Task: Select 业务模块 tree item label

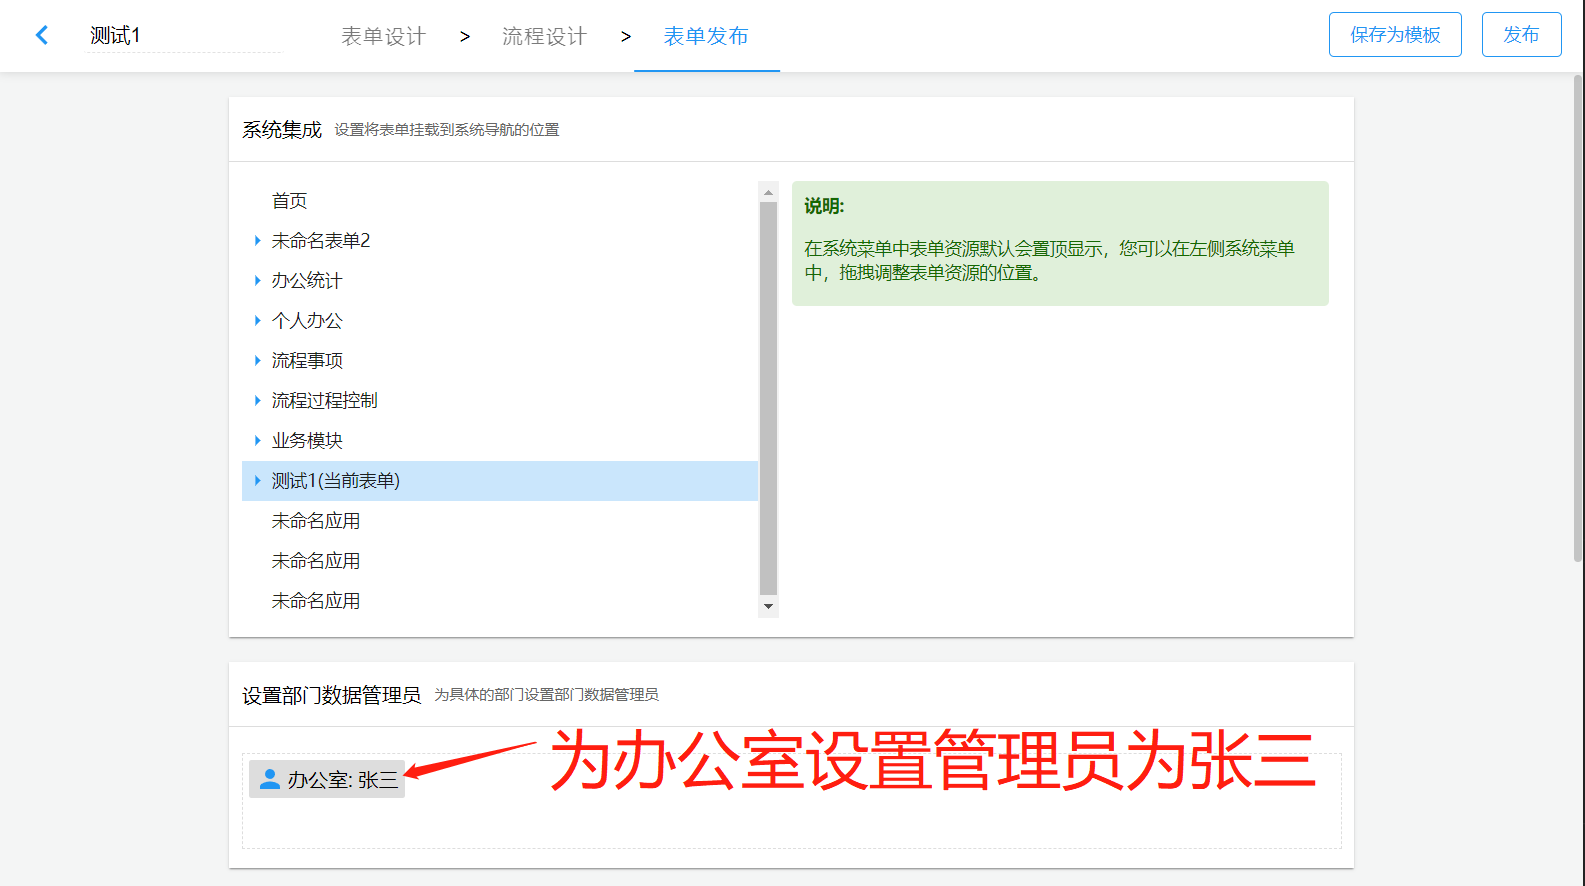Action: [307, 441]
